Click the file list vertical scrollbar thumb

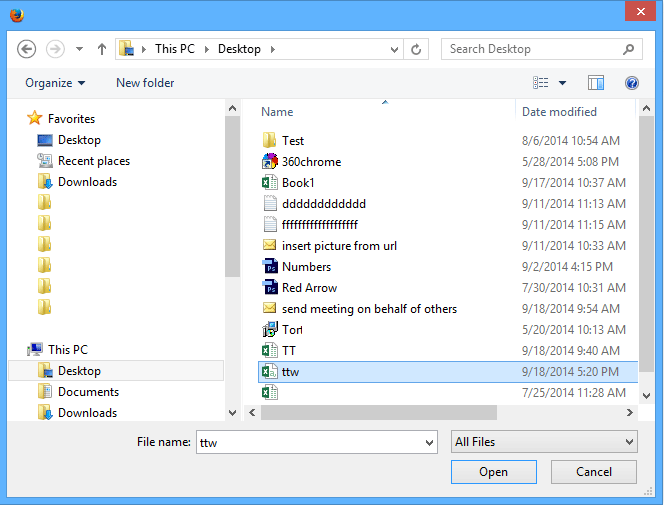point(646,244)
